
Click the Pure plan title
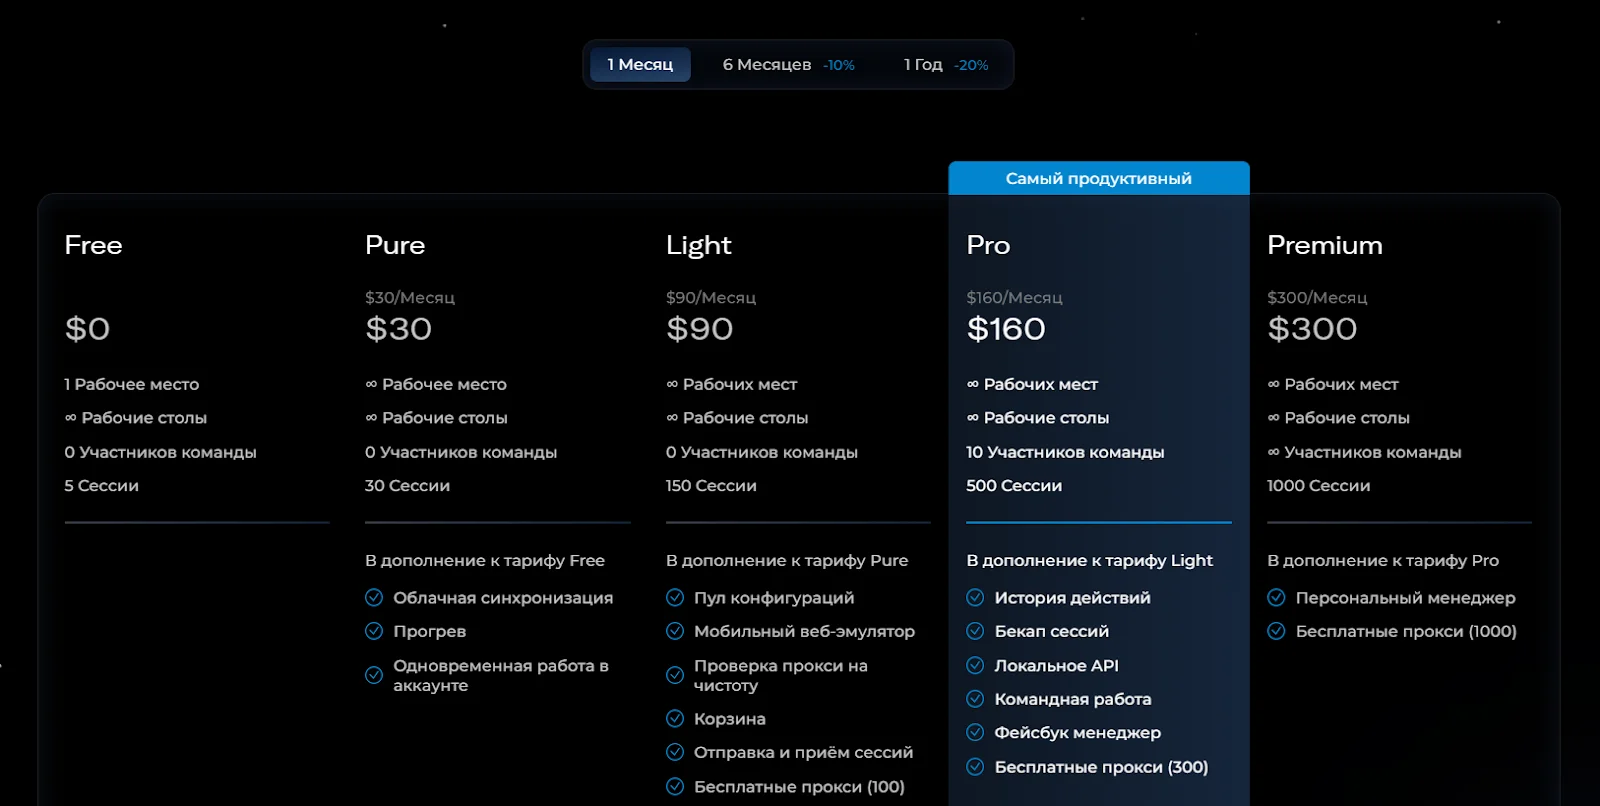(x=395, y=245)
